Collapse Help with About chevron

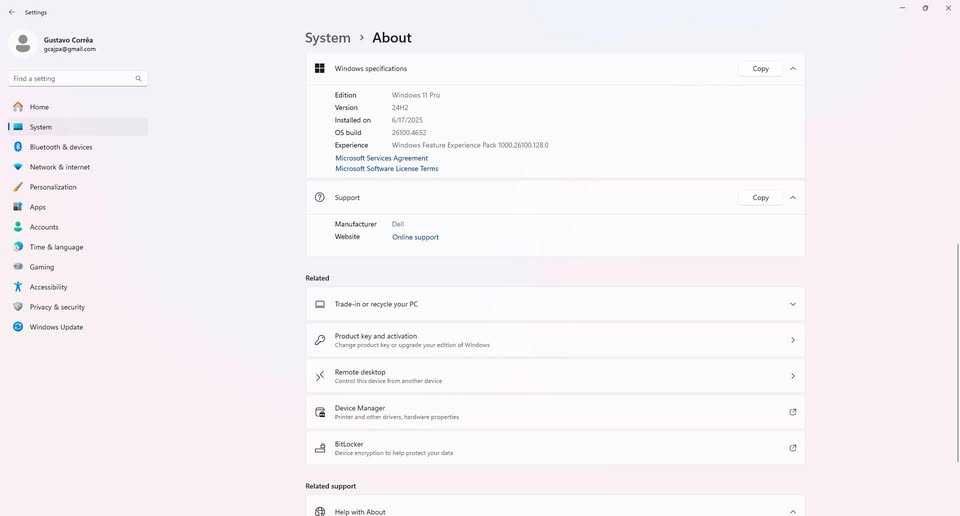pyautogui.click(x=793, y=512)
